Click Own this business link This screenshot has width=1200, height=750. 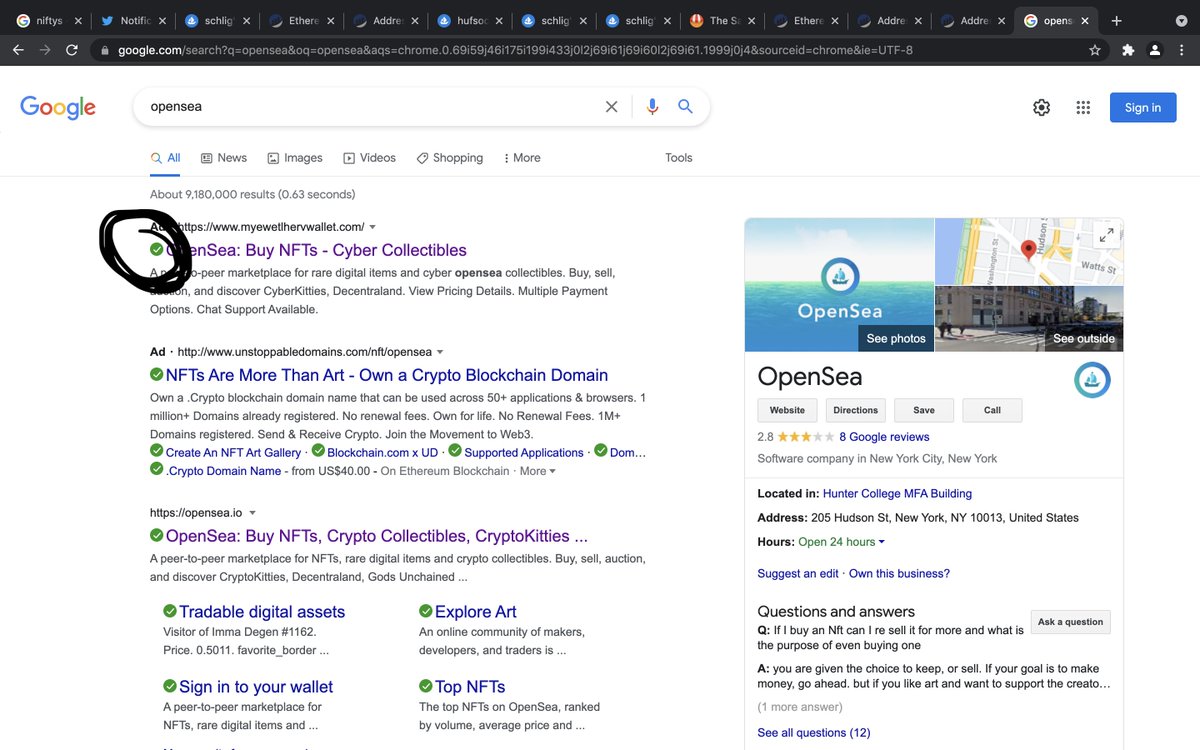pyautogui.click(x=899, y=574)
